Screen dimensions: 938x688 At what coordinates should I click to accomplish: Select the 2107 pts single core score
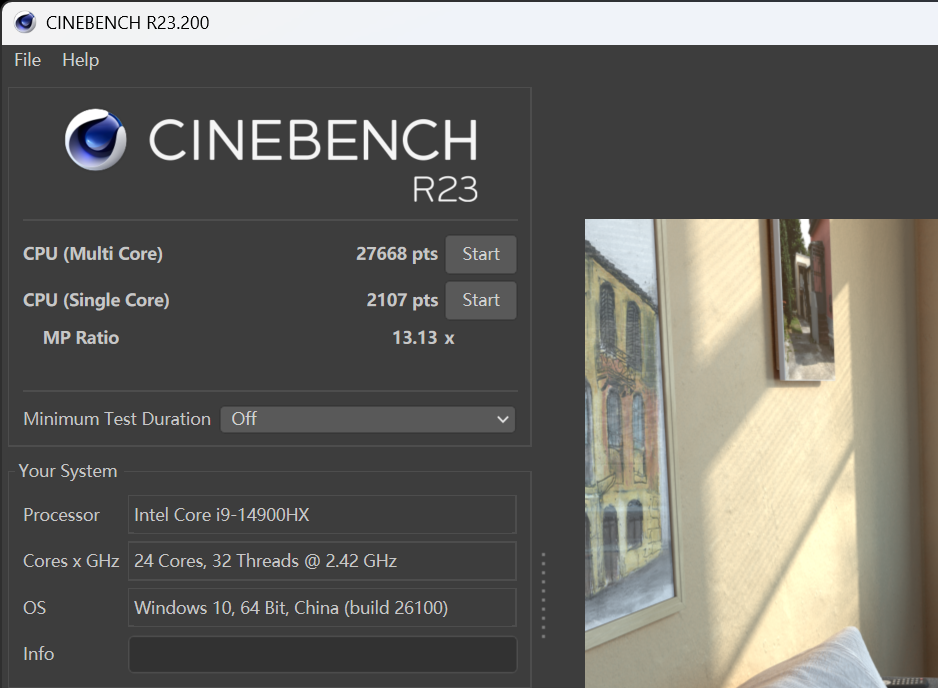402,300
